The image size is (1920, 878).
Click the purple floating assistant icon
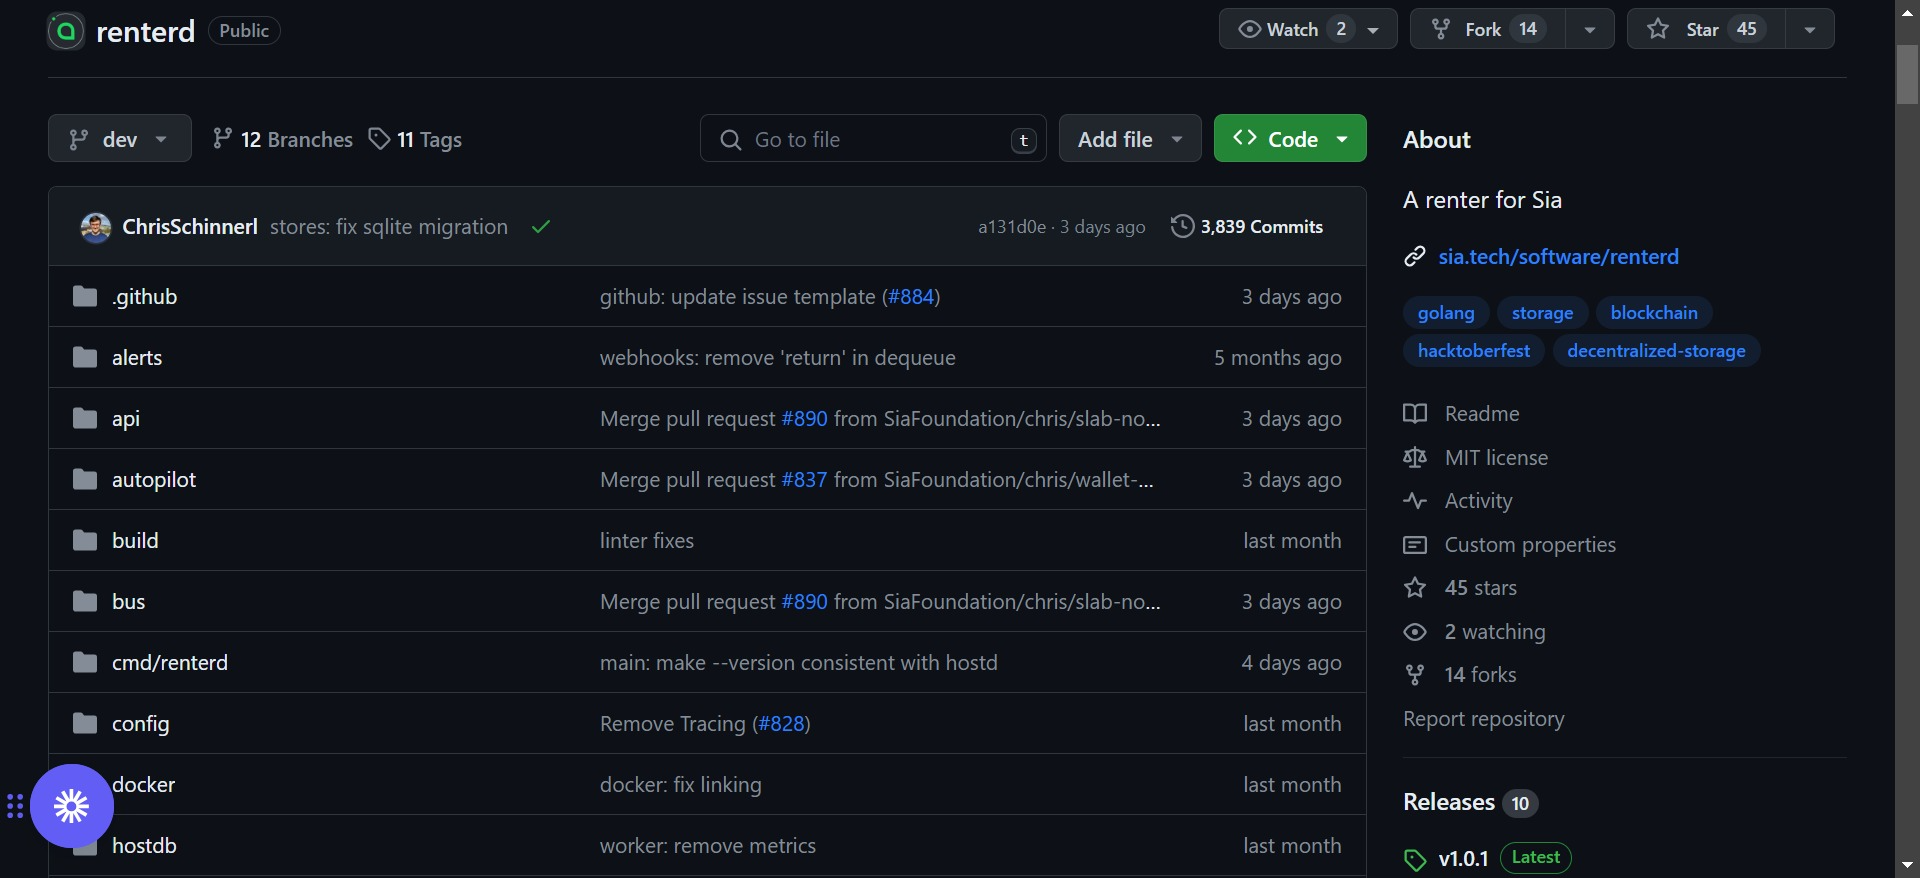point(72,806)
